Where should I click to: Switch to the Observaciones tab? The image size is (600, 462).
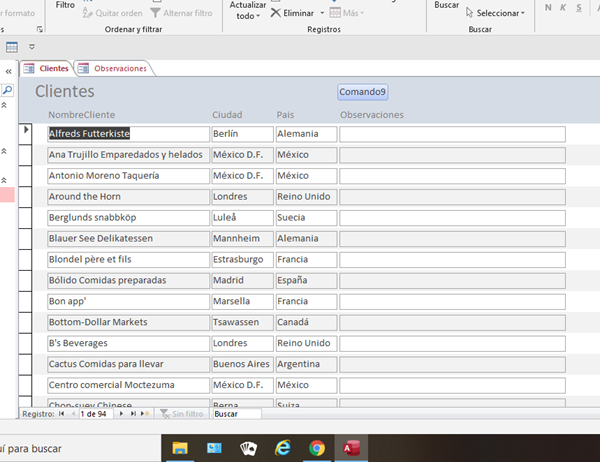tap(119, 68)
